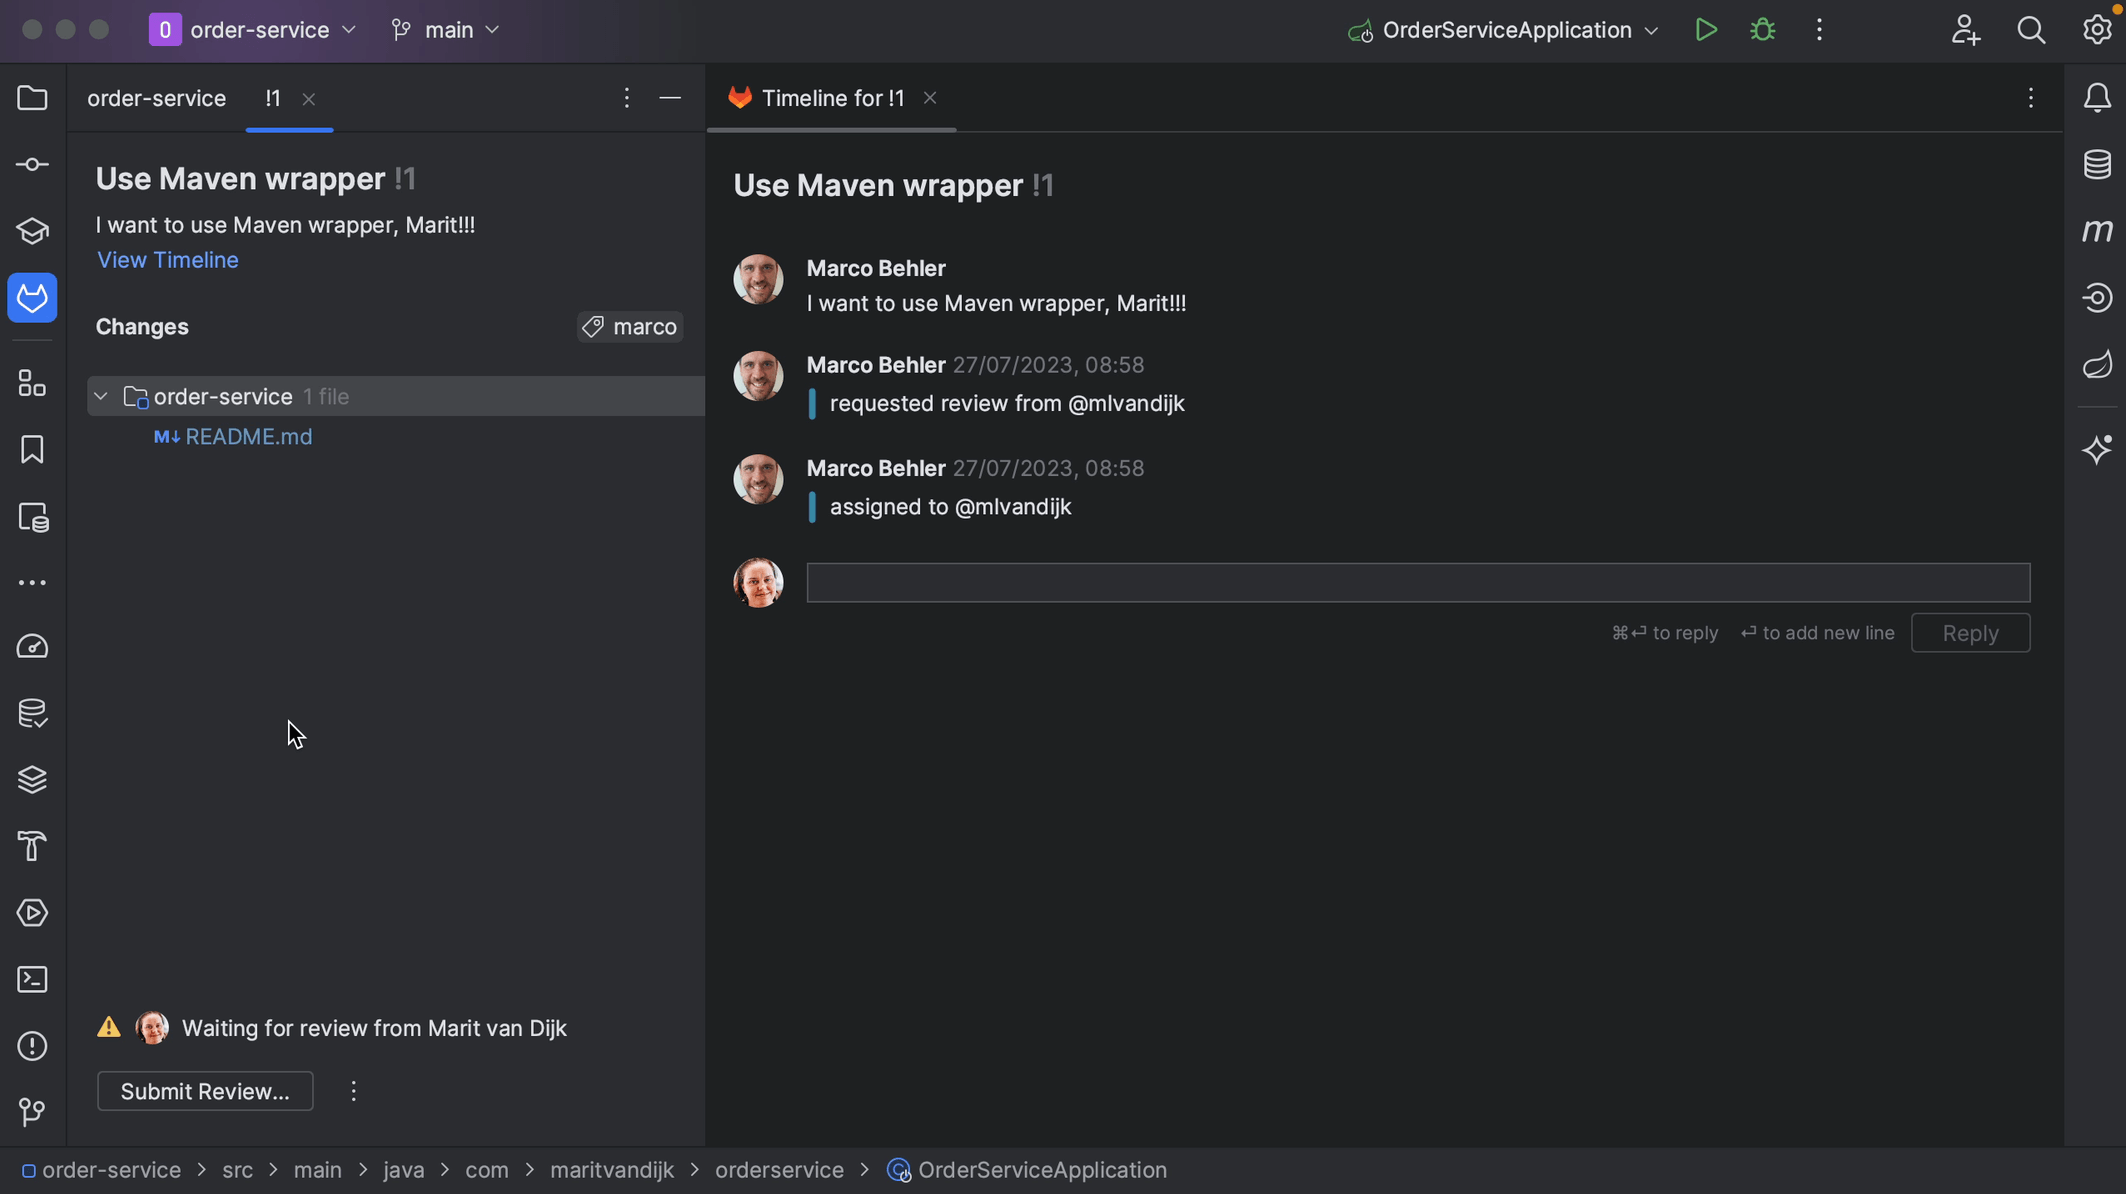Click the Commit history icon in sidebar
The width and height of the screenshot is (2126, 1194).
32,163
